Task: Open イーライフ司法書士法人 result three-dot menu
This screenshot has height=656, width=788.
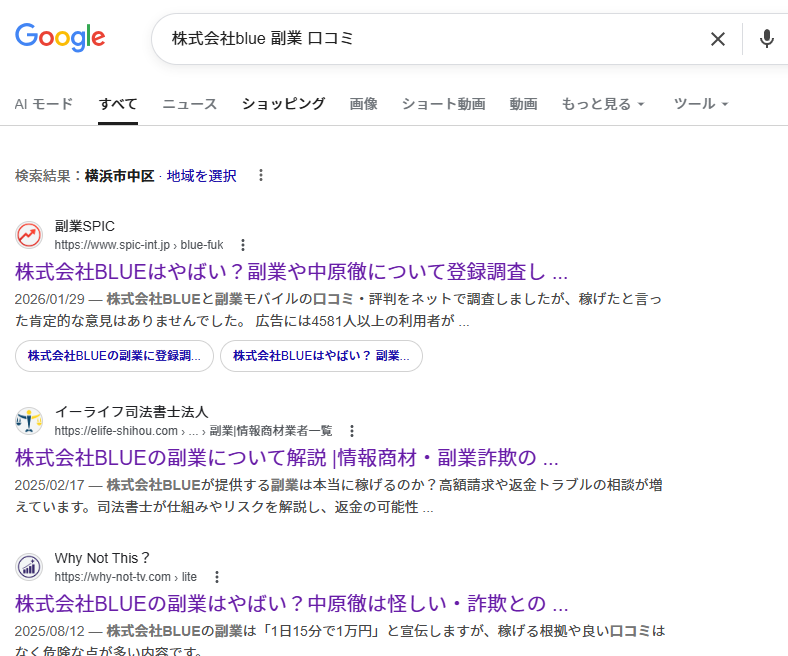Action: tap(352, 431)
